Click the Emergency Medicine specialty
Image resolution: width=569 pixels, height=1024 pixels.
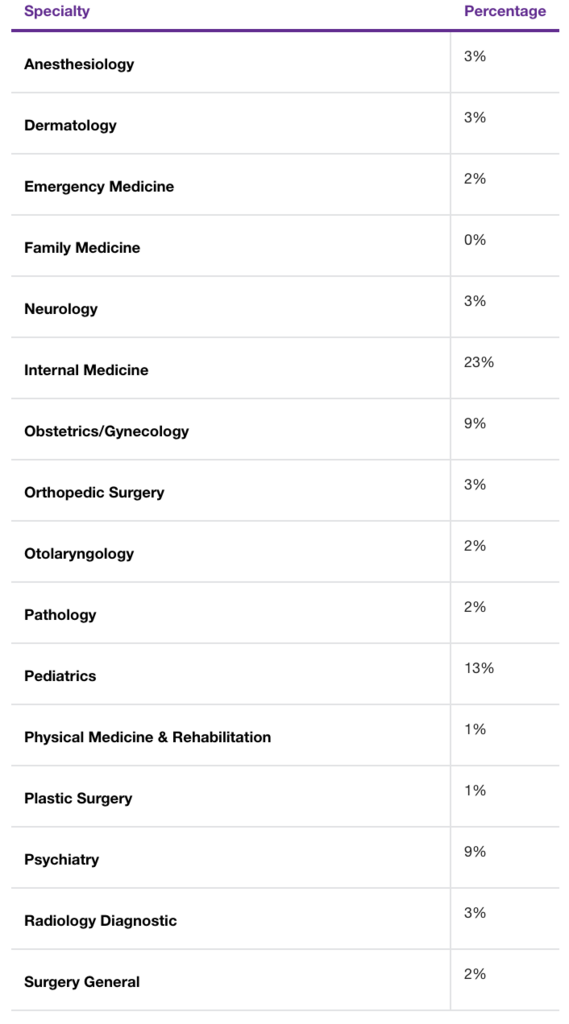pyautogui.click(x=99, y=187)
